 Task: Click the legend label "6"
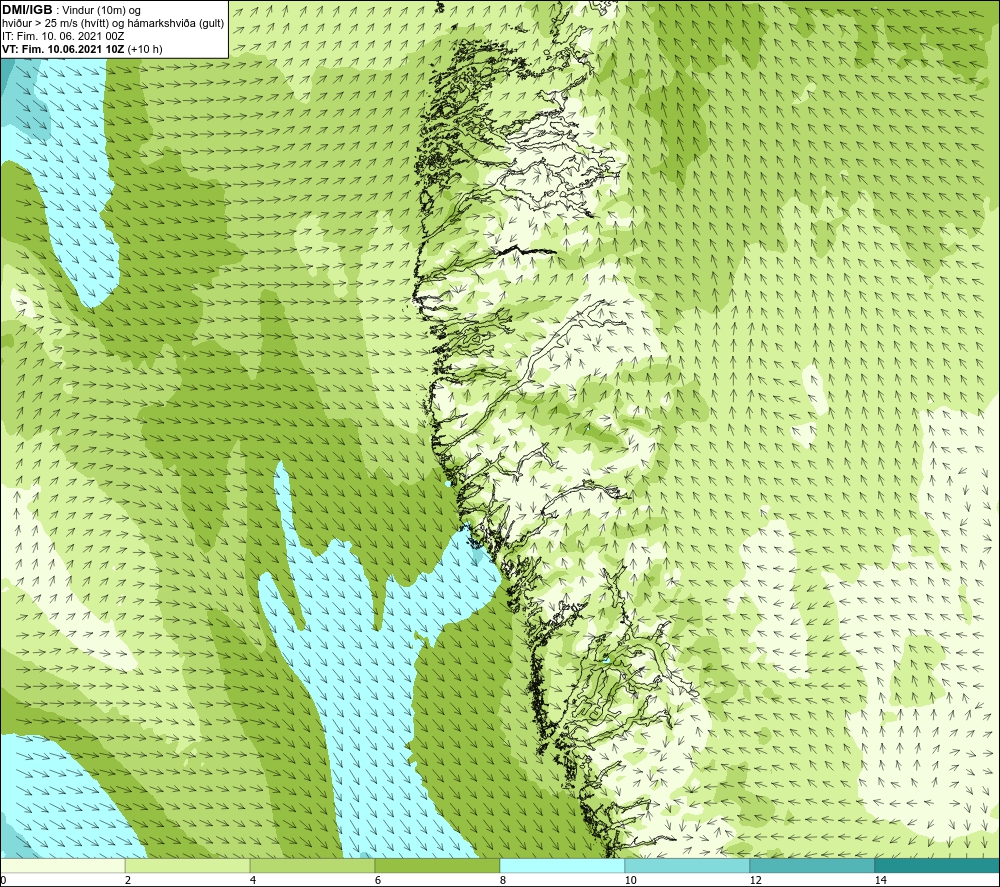(x=378, y=880)
